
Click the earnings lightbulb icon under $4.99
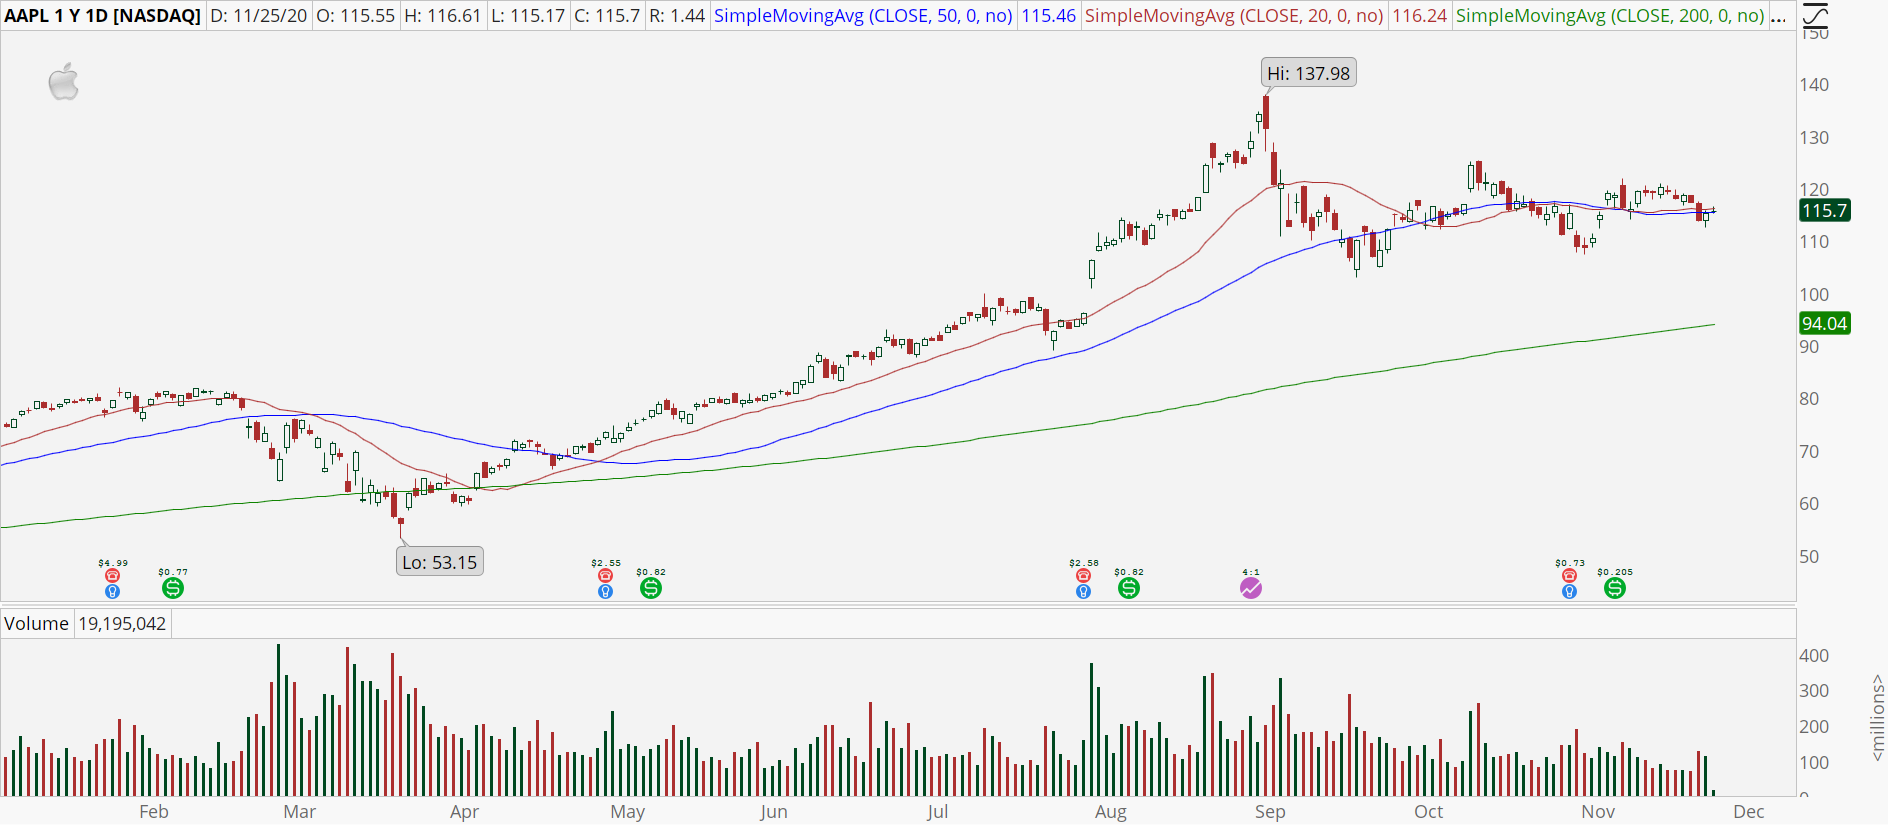[112, 592]
